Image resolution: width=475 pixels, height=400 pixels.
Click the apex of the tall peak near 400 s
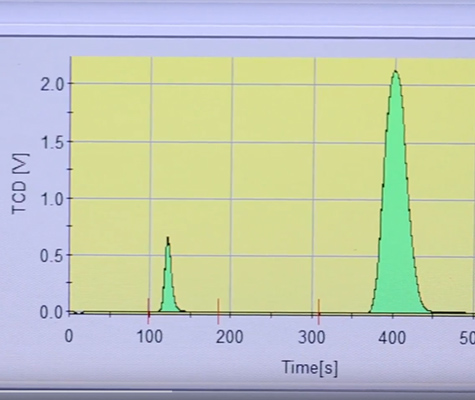coord(396,72)
